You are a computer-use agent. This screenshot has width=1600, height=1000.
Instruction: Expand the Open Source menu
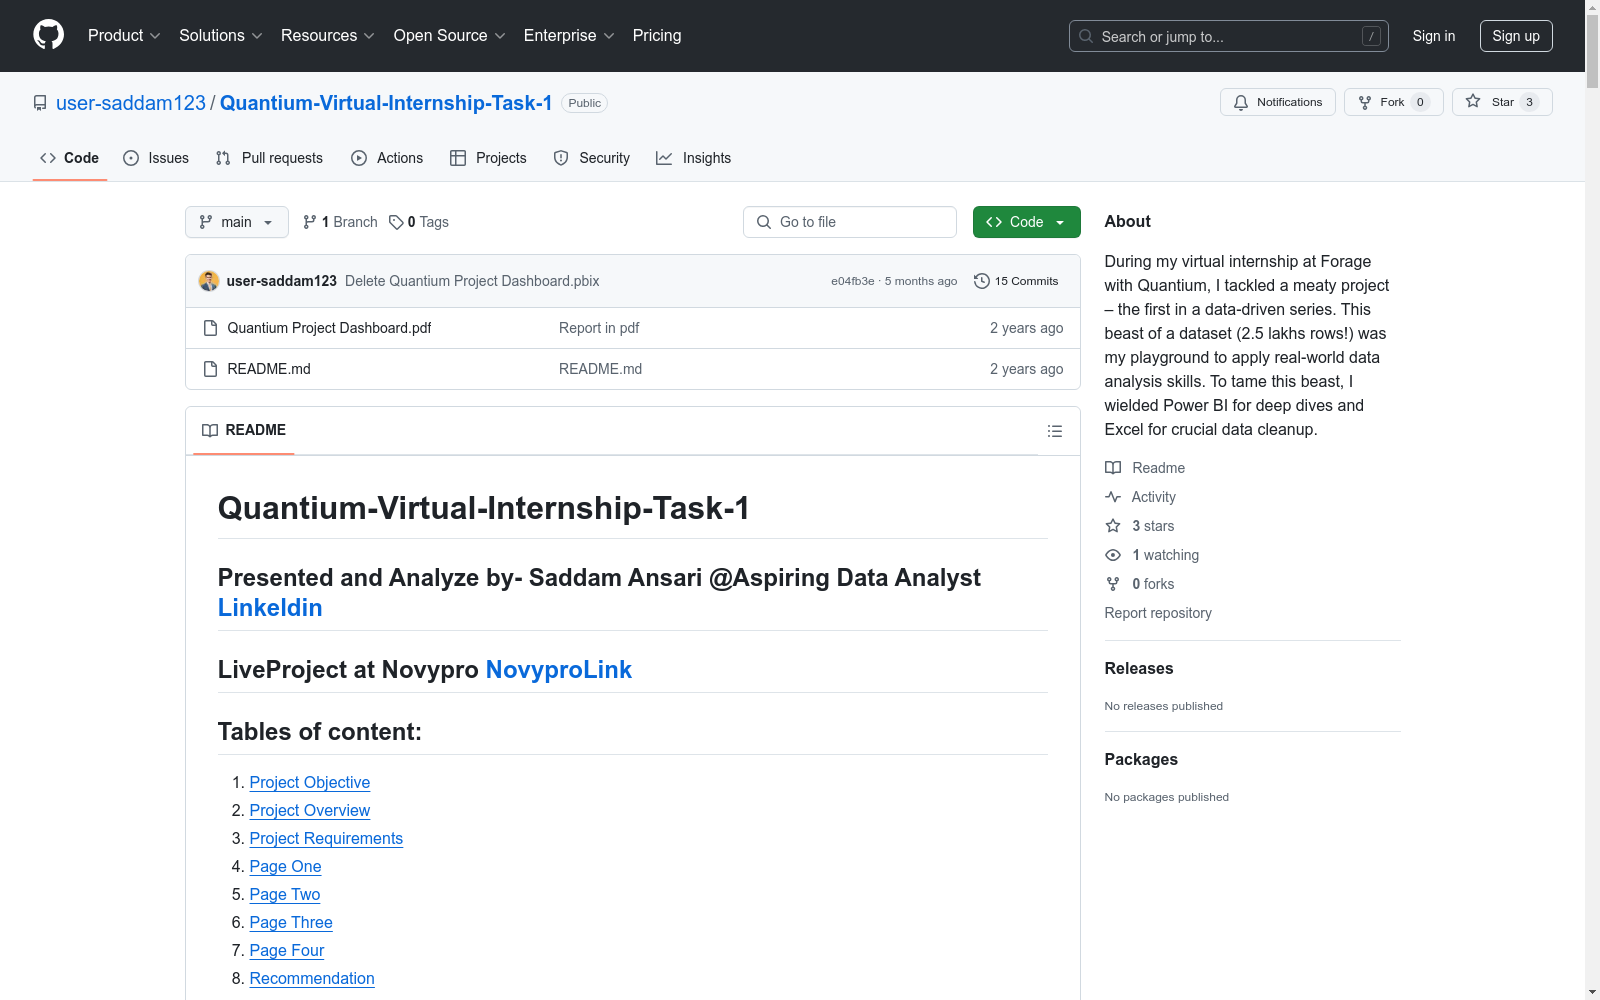point(450,36)
